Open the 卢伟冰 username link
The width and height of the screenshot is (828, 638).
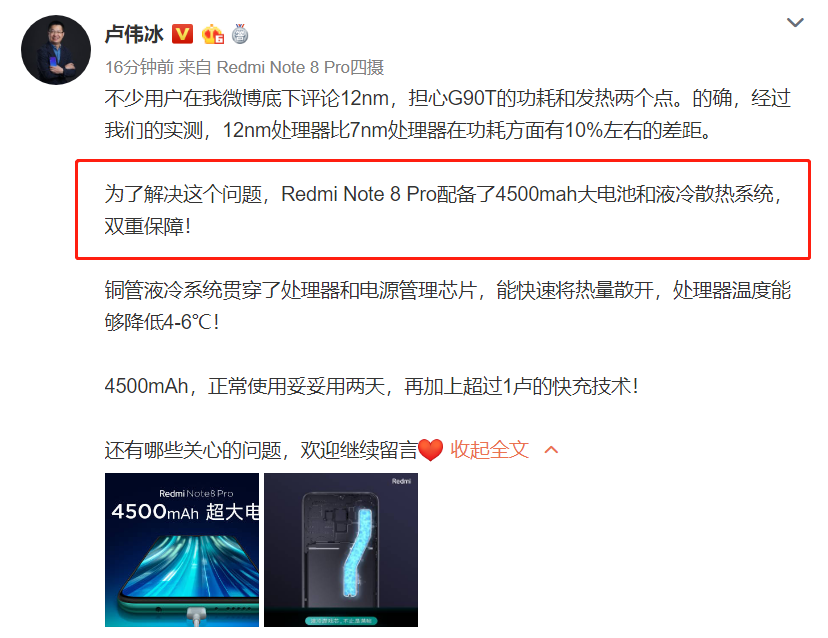134,34
